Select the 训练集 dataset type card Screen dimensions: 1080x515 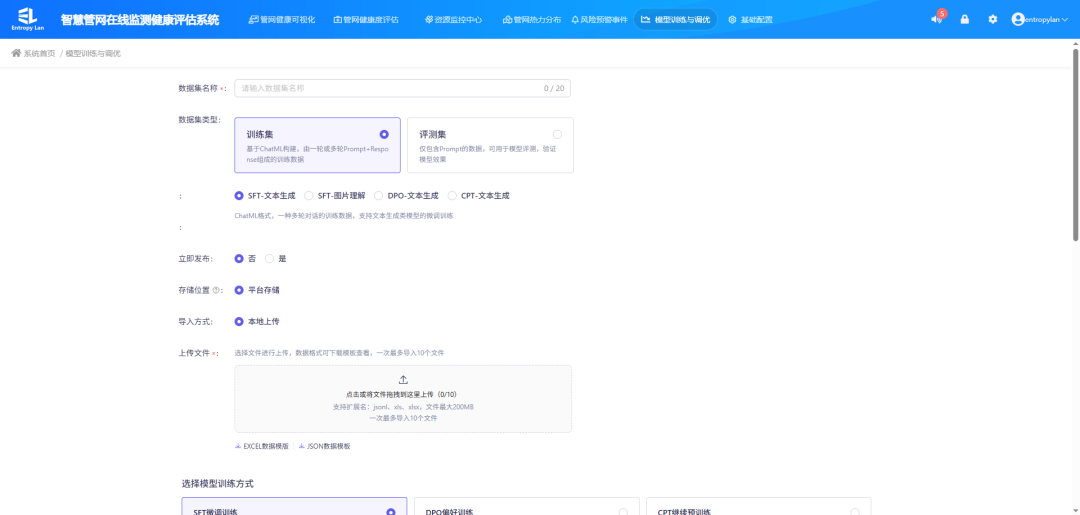point(318,145)
